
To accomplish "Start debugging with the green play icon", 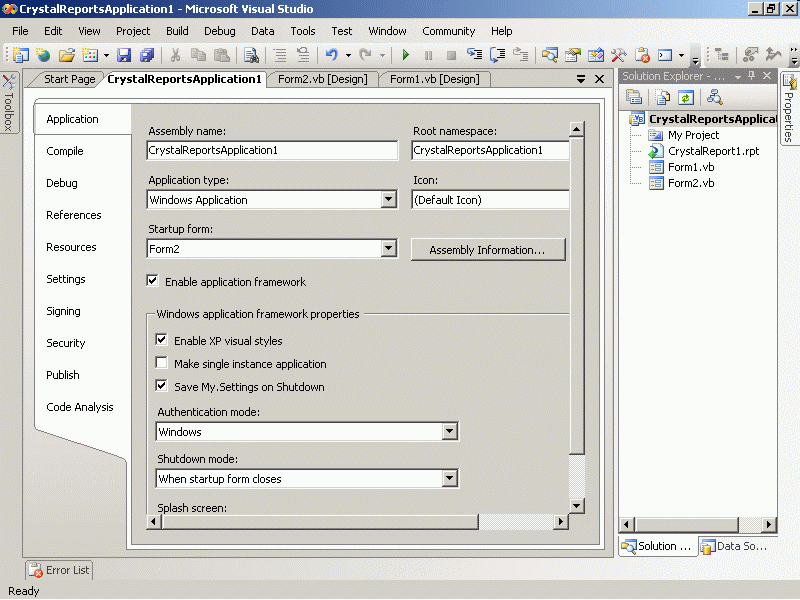I will [x=406, y=55].
